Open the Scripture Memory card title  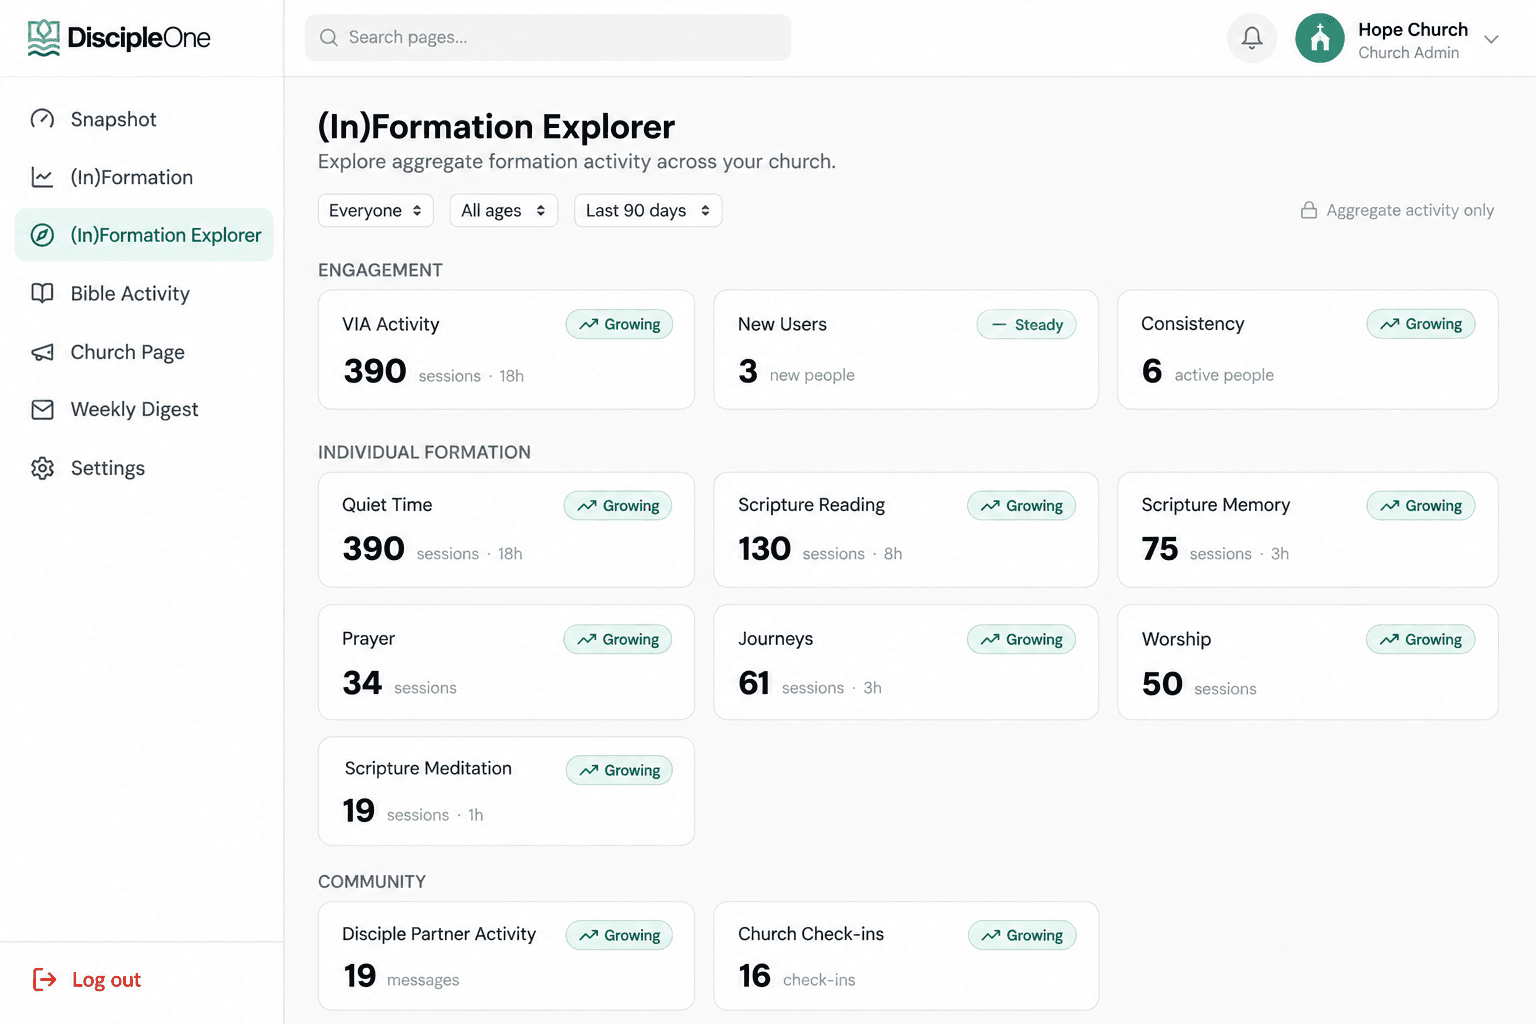(1215, 505)
